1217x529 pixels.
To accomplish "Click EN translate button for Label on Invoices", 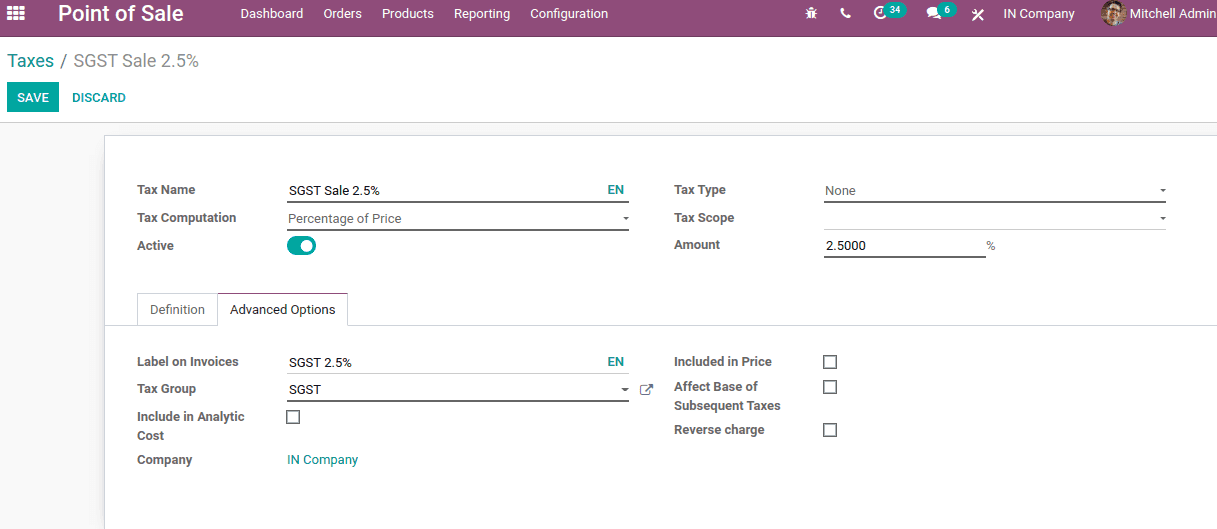I will pos(616,362).
